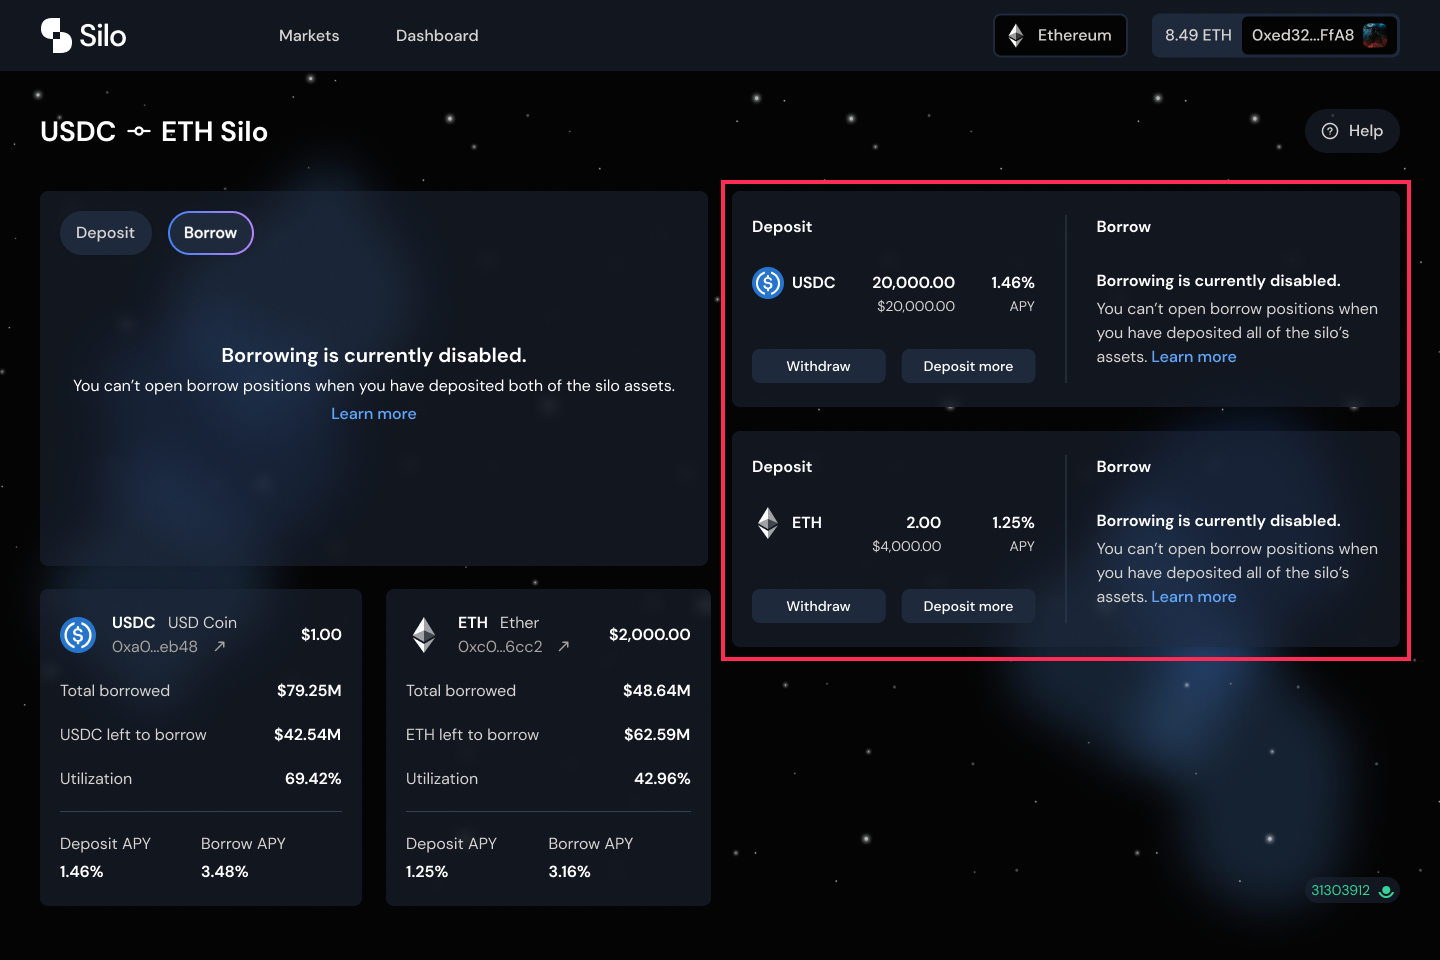Click USDC left to borrow $42.54M
This screenshot has width=1440, height=960.
307,734
